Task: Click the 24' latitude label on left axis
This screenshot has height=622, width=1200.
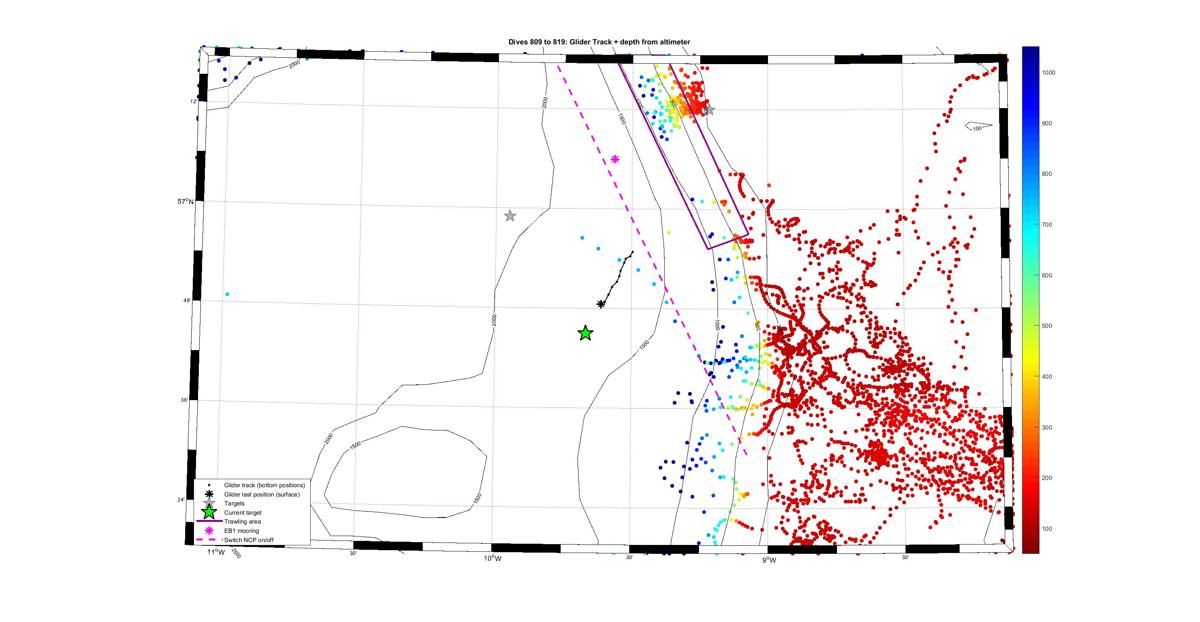Action: click(x=181, y=499)
